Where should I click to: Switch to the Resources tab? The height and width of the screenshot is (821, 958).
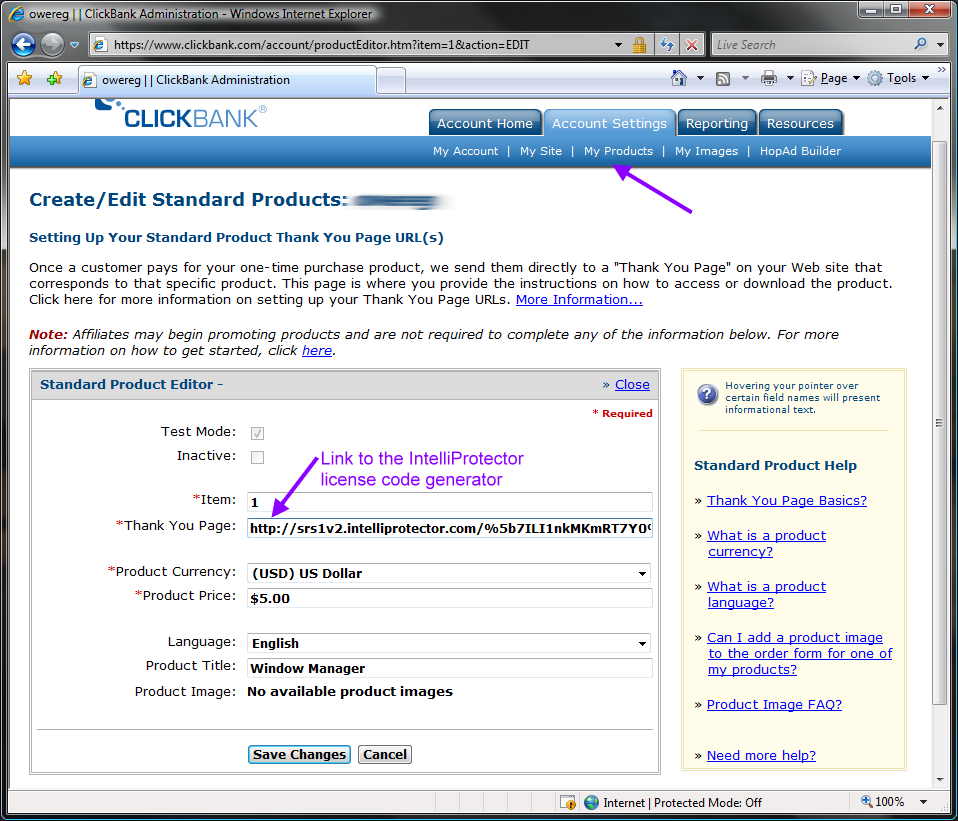(x=800, y=123)
